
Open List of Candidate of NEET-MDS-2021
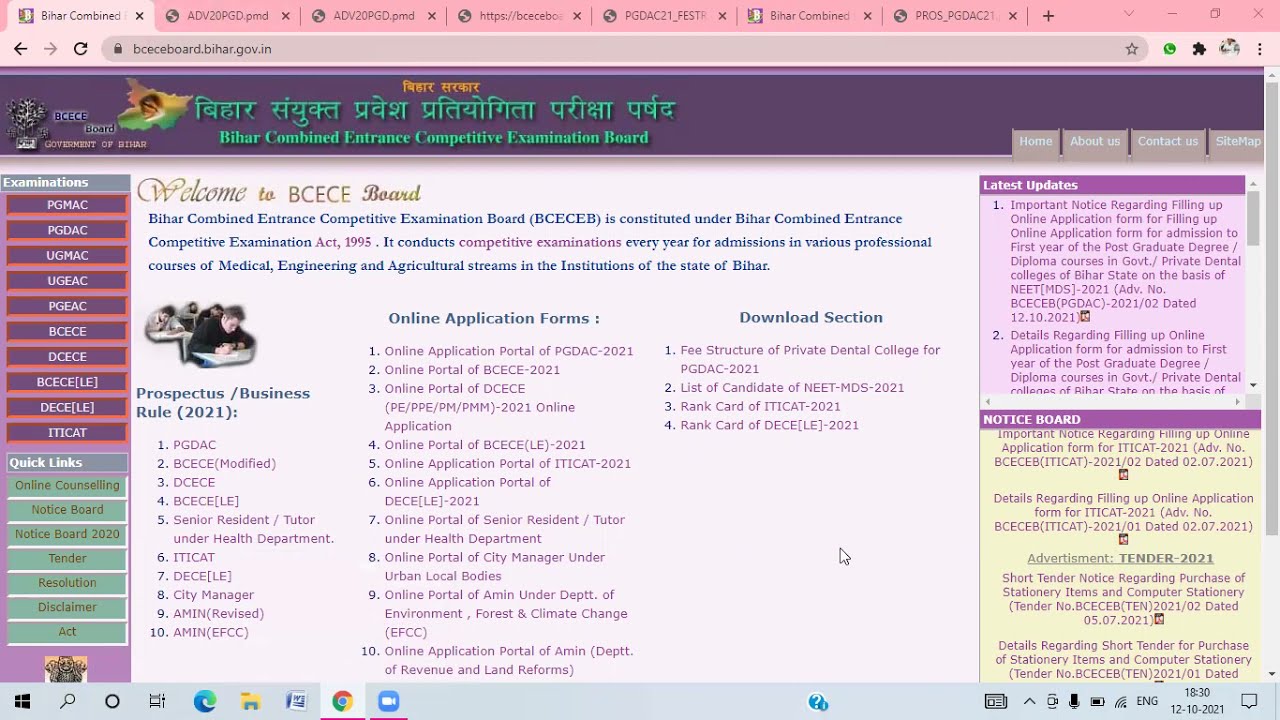(x=792, y=387)
